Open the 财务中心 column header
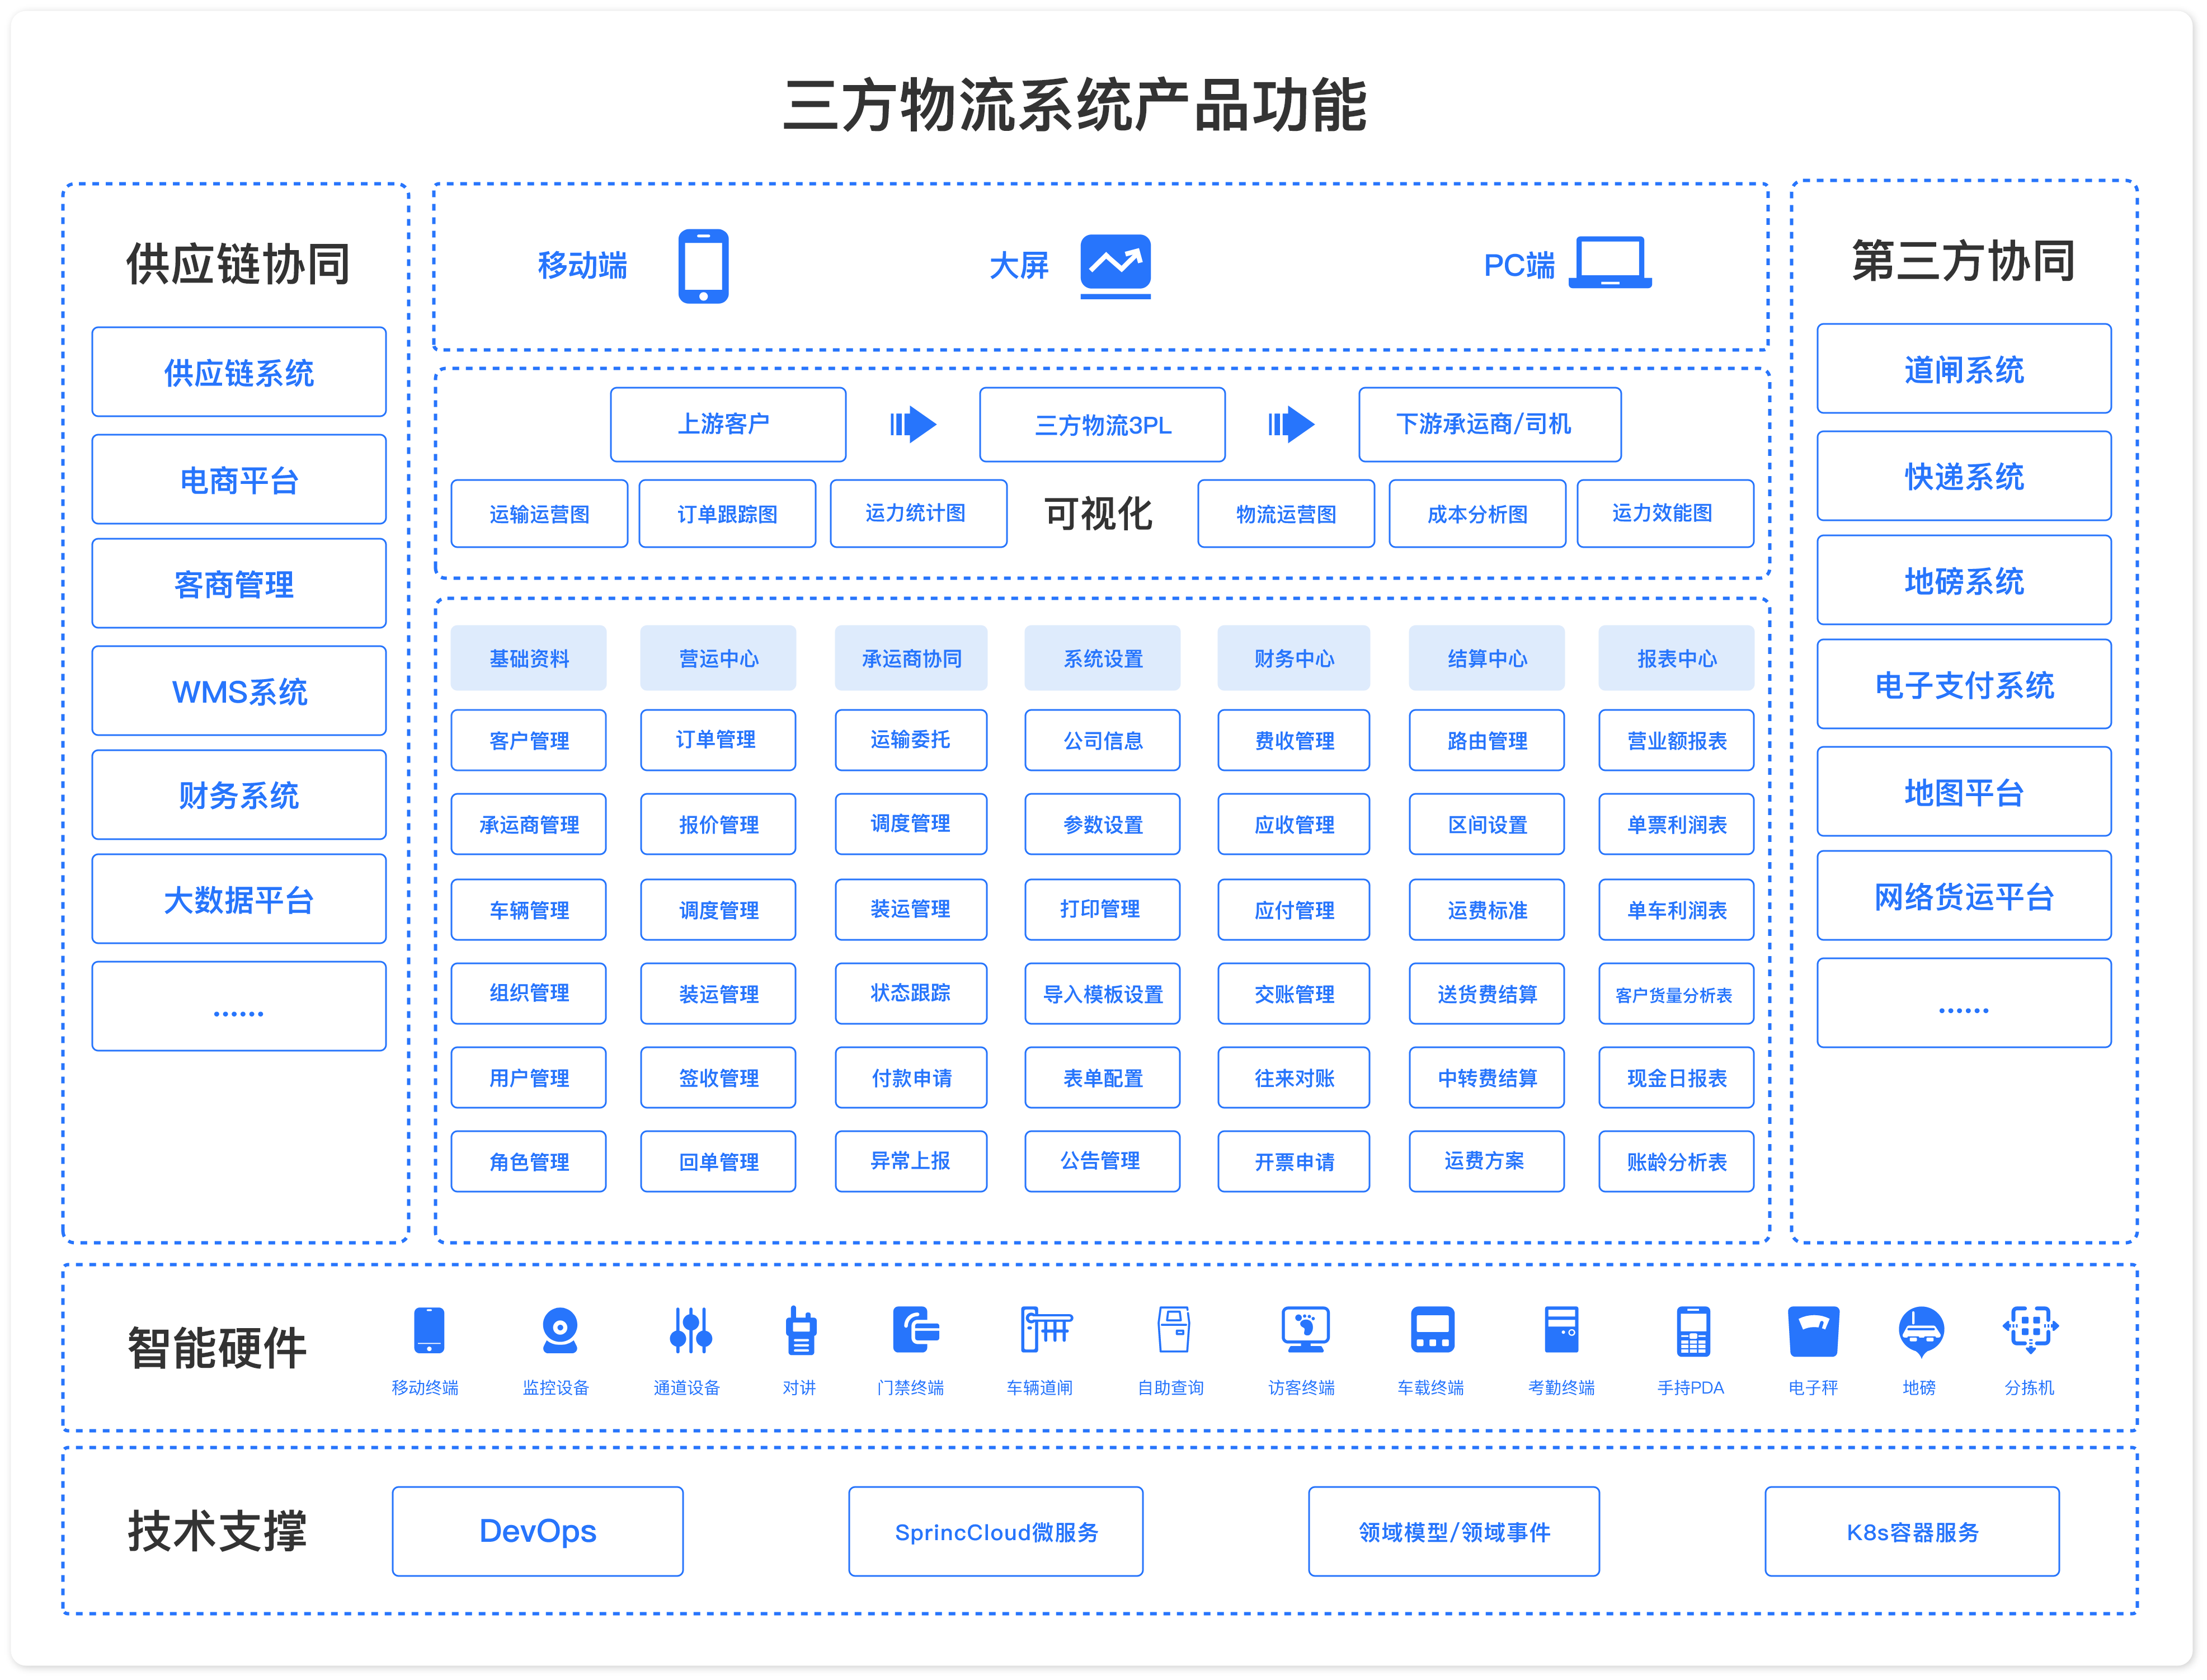The width and height of the screenshot is (2207, 1680). [1293, 658]
